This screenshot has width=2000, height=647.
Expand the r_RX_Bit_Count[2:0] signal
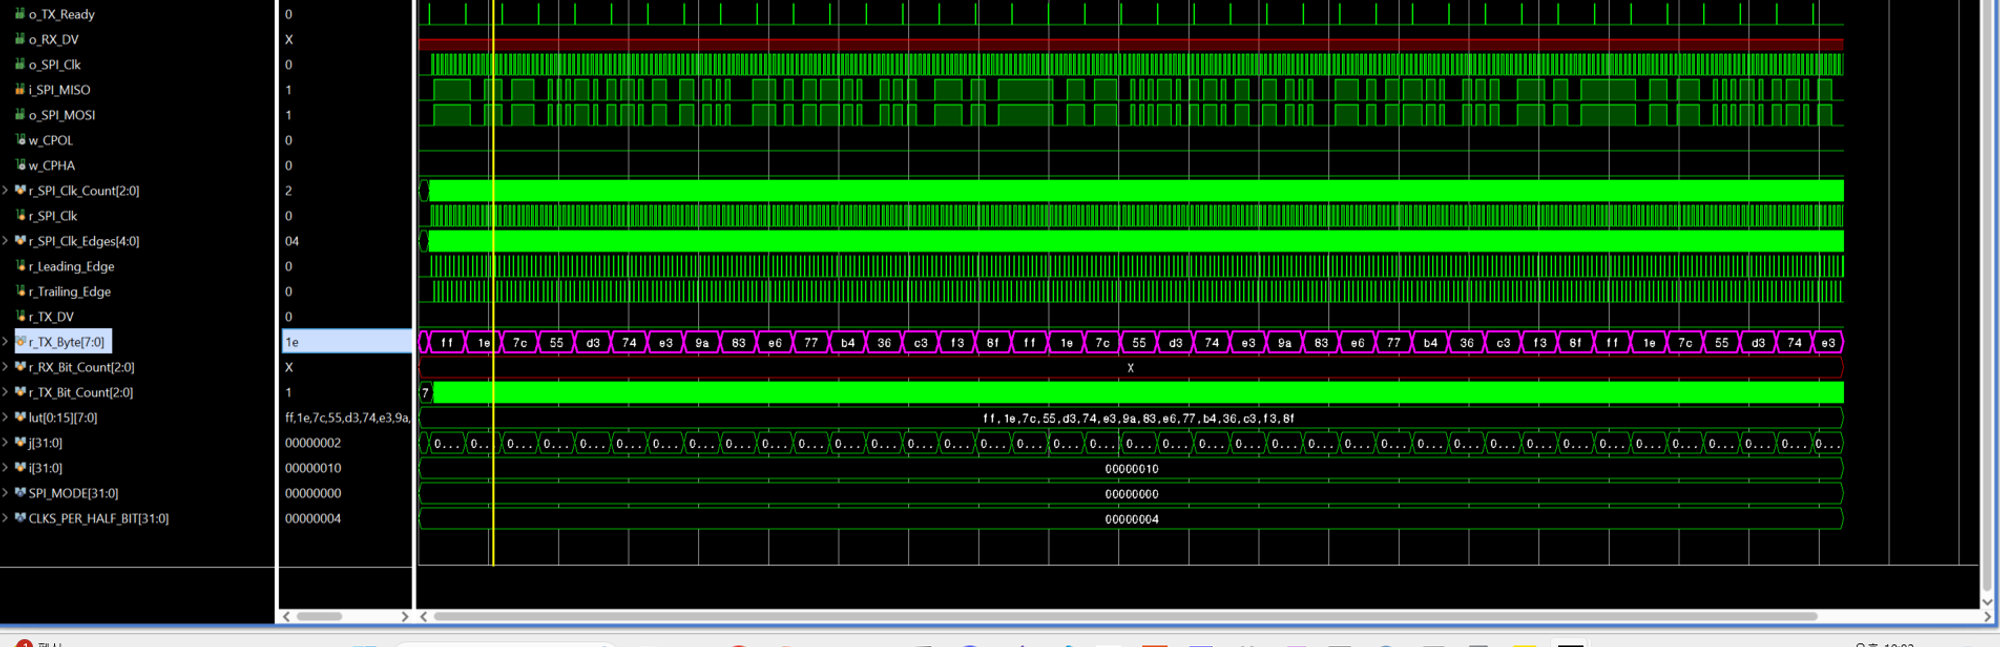pyautogui.click(x=6, y=367)
